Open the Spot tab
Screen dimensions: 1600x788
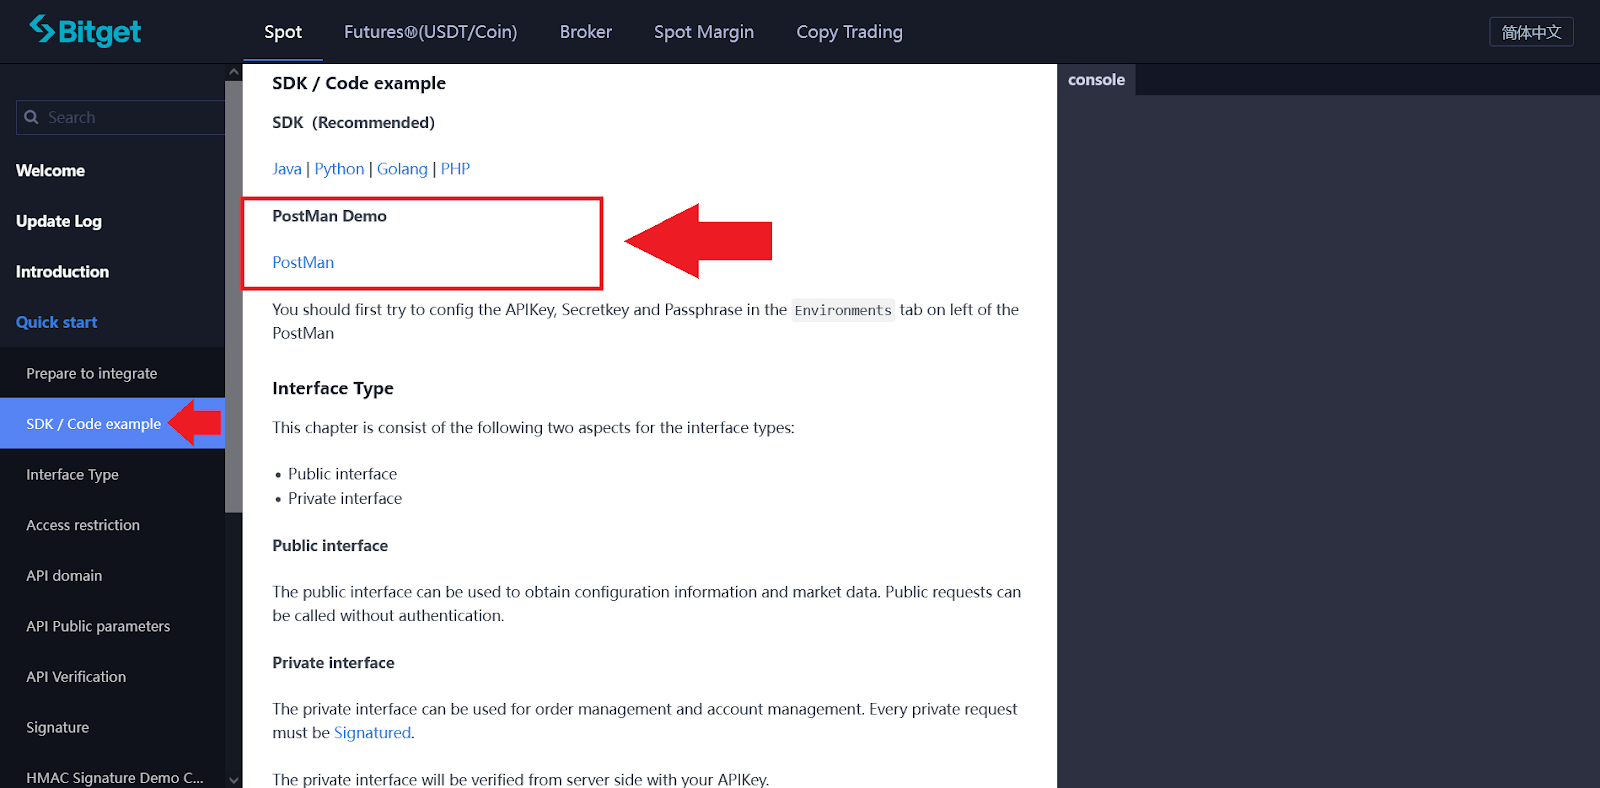click(283, 32)
